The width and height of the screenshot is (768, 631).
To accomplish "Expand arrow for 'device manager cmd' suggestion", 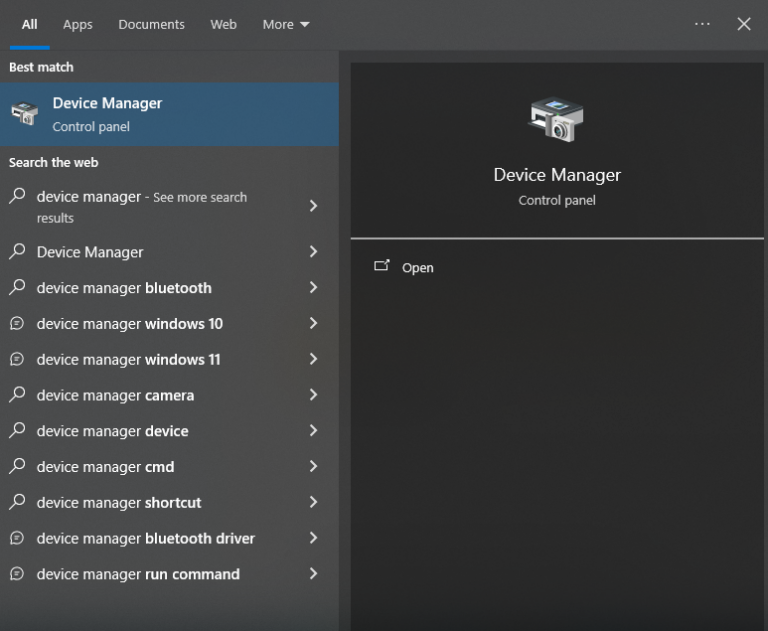I will coord(313,467).
